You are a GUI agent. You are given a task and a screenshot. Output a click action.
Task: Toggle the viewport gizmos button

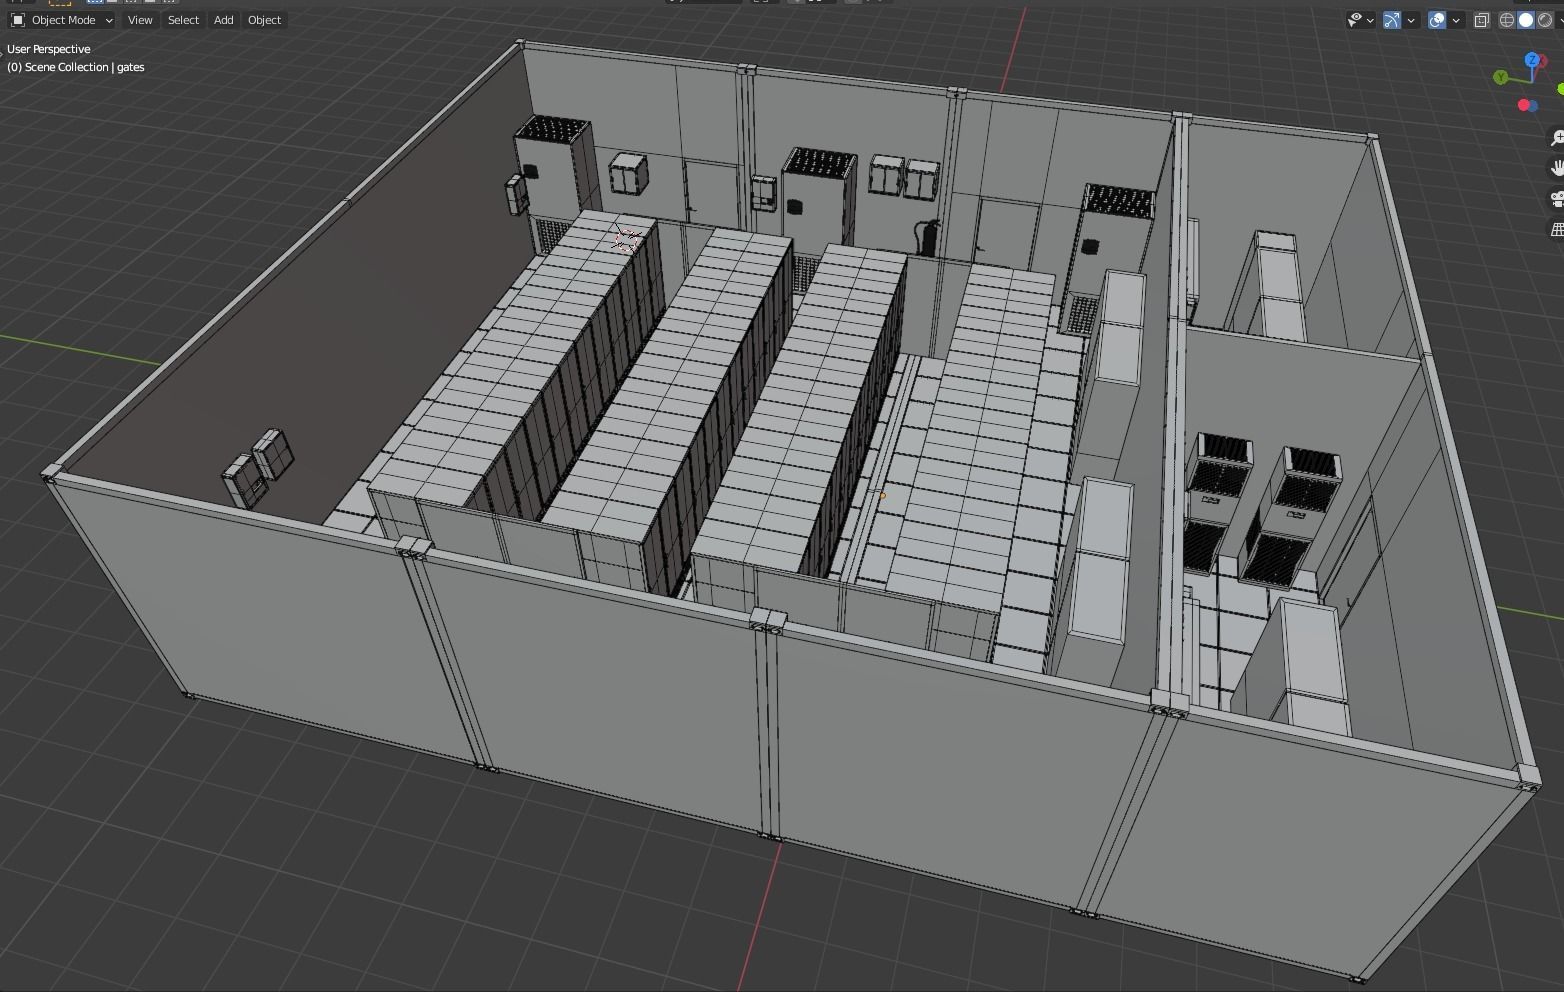click(x=1392, y=20)
